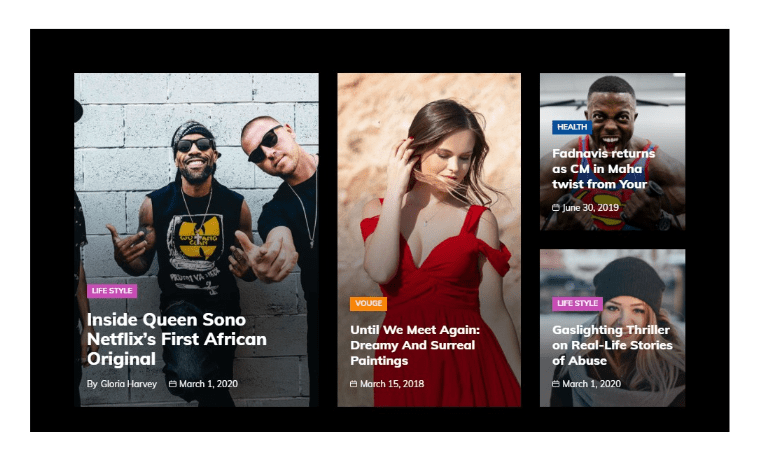
Task: Open the pink LIFE STYLE tag on Queen Sono post
Action: 112,291
